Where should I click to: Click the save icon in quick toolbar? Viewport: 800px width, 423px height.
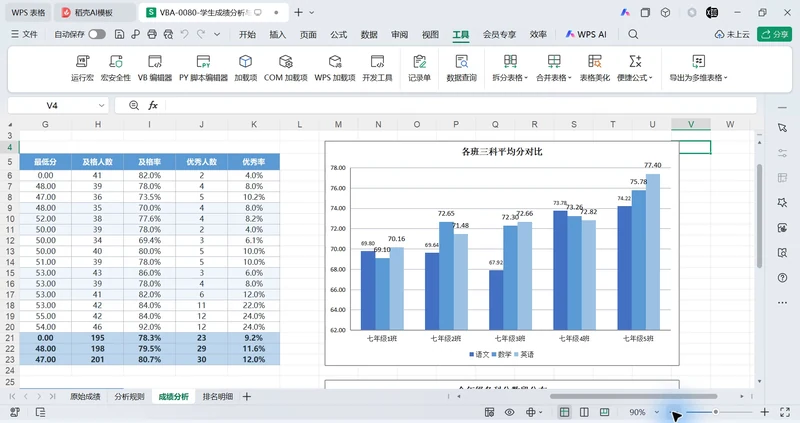(119, 34)
